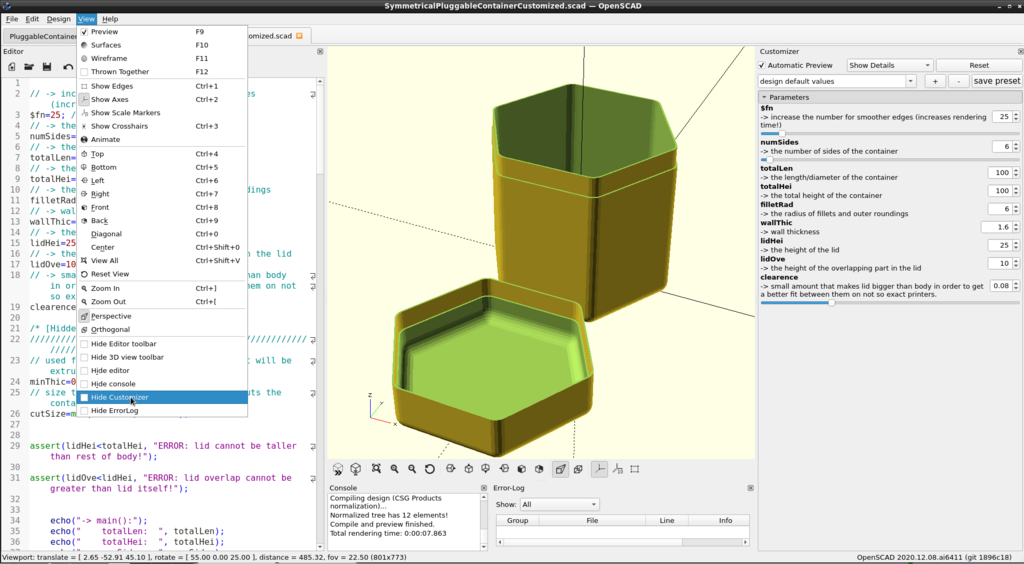Image resolution: width=1024 pixels, height=564 pixels.
Task: Click the Reset button in Customizer
Action: [979, 65]
